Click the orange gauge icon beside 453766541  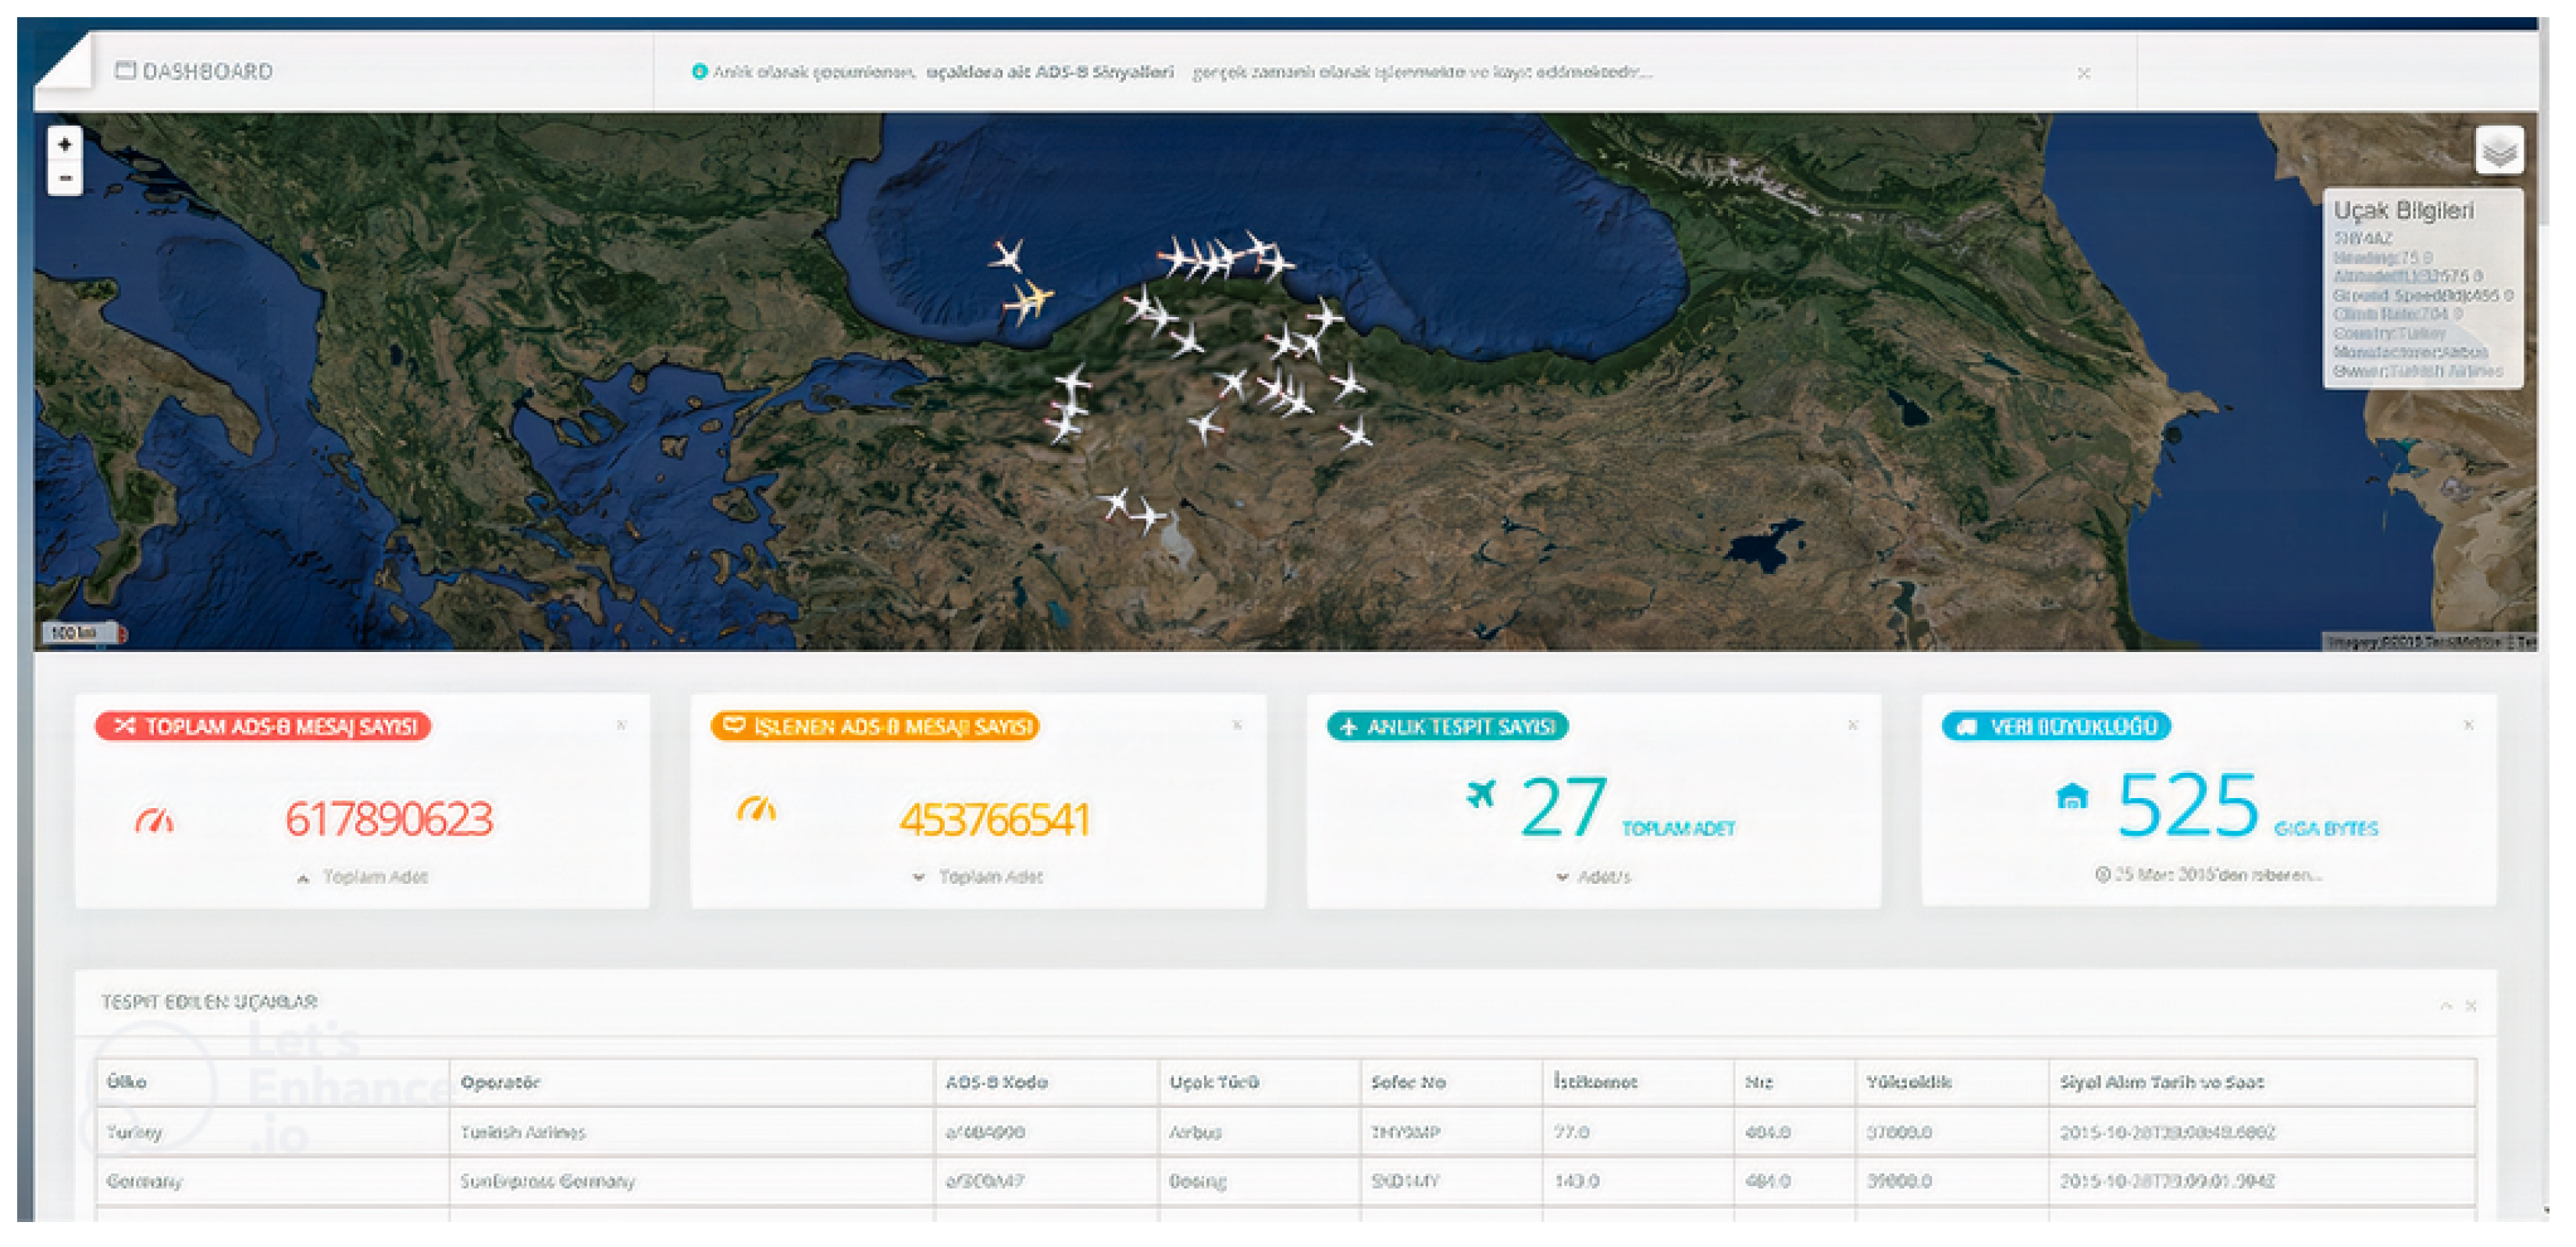757,809
